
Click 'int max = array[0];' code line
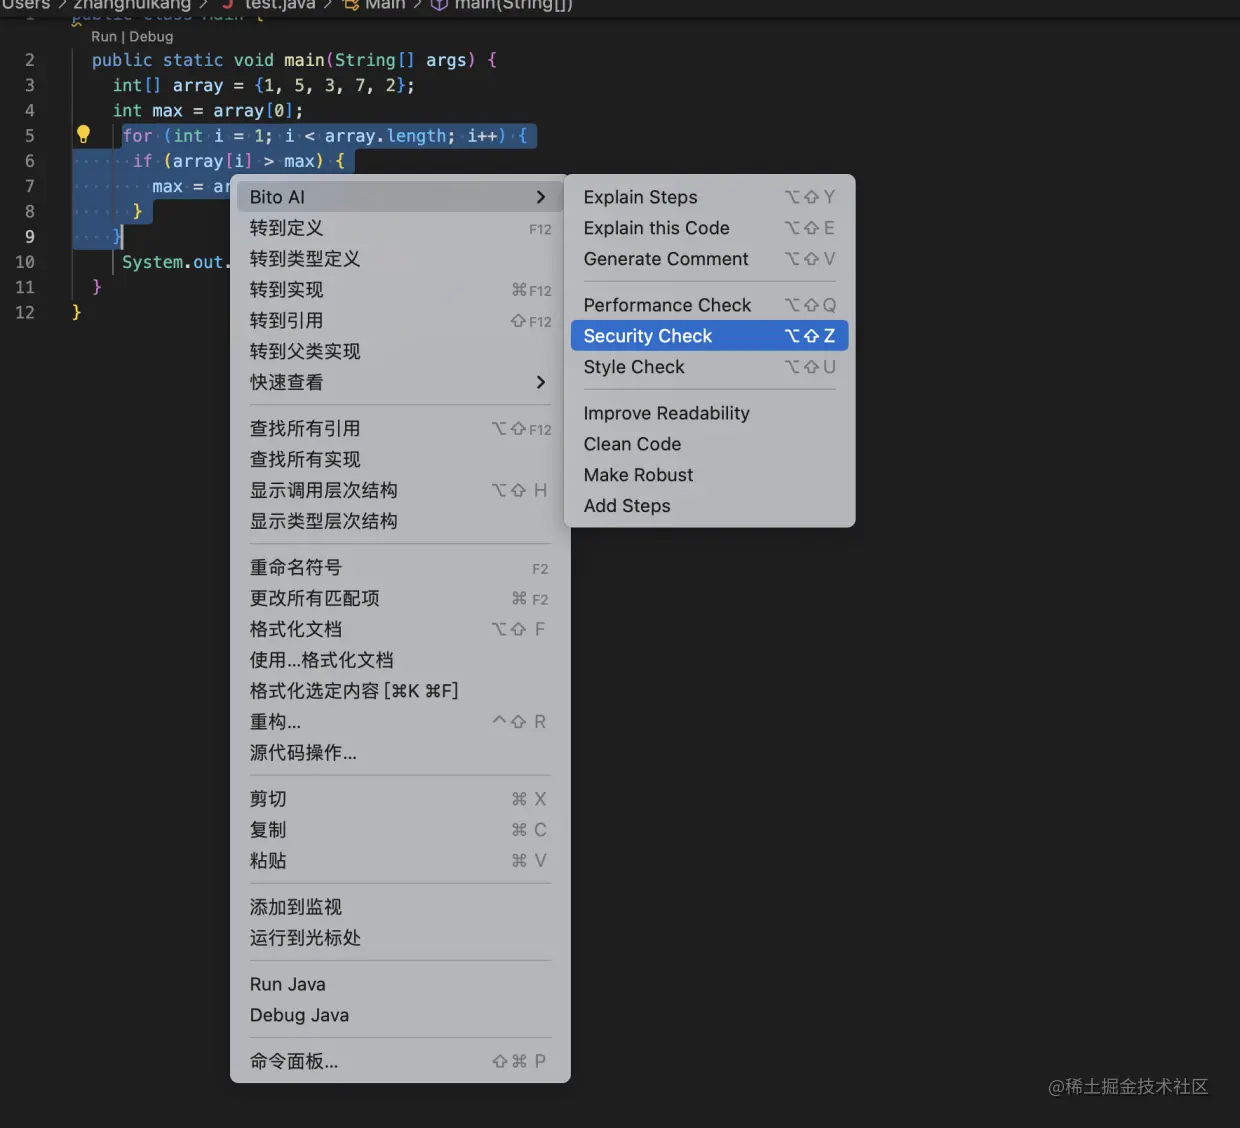(x=208, y=110)
